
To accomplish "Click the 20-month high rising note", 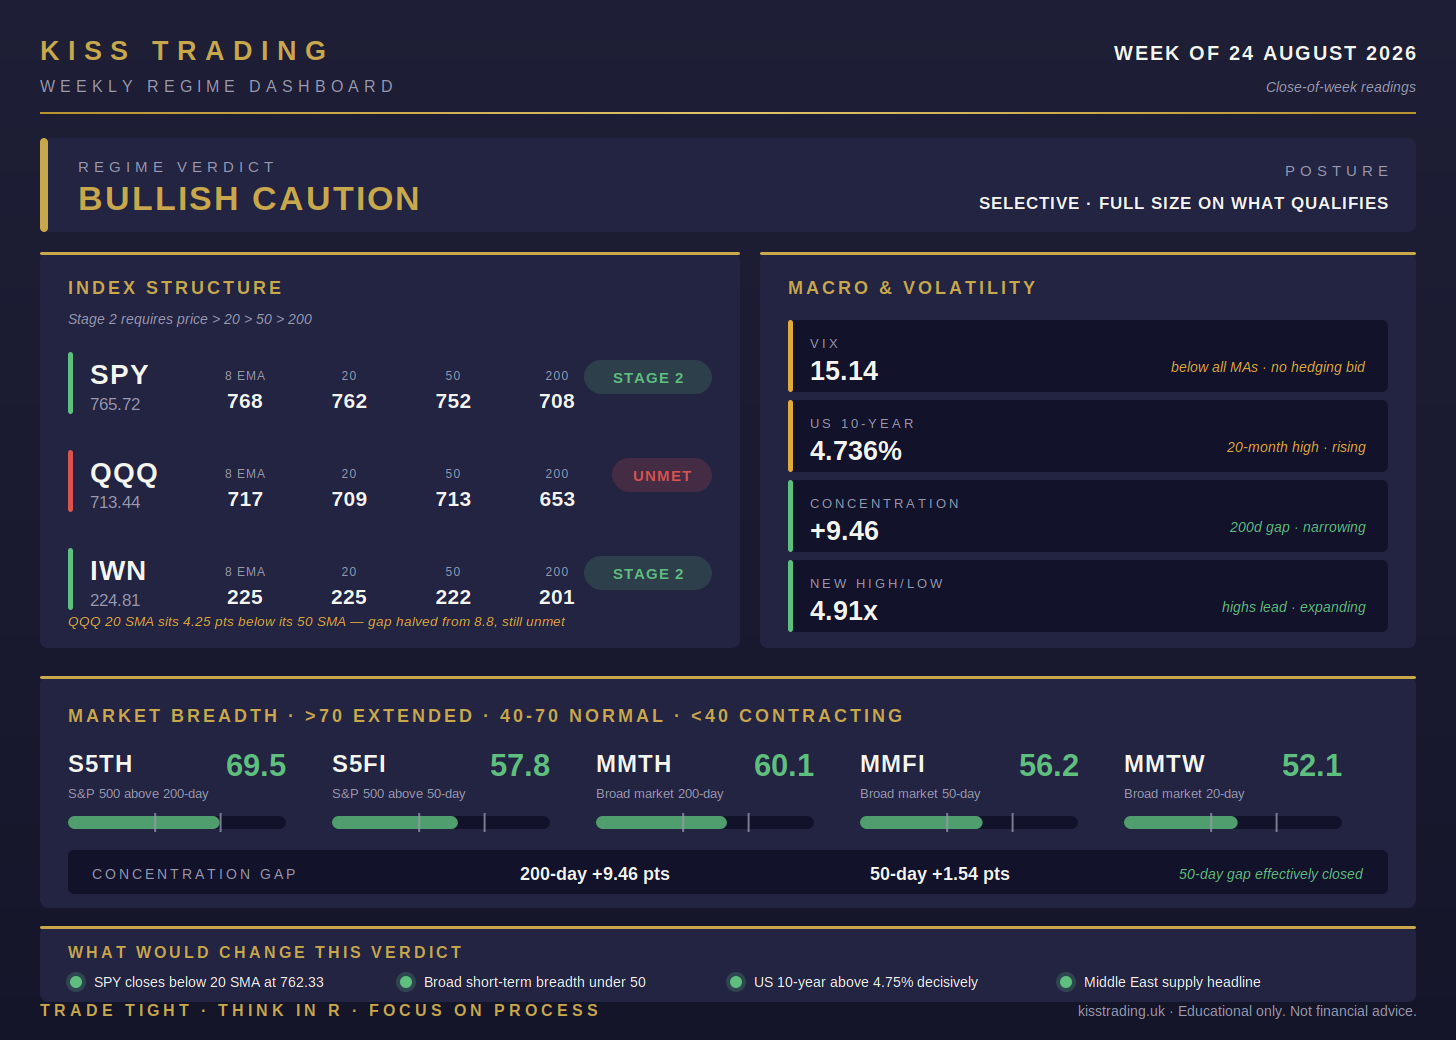I will (1296, 447).
